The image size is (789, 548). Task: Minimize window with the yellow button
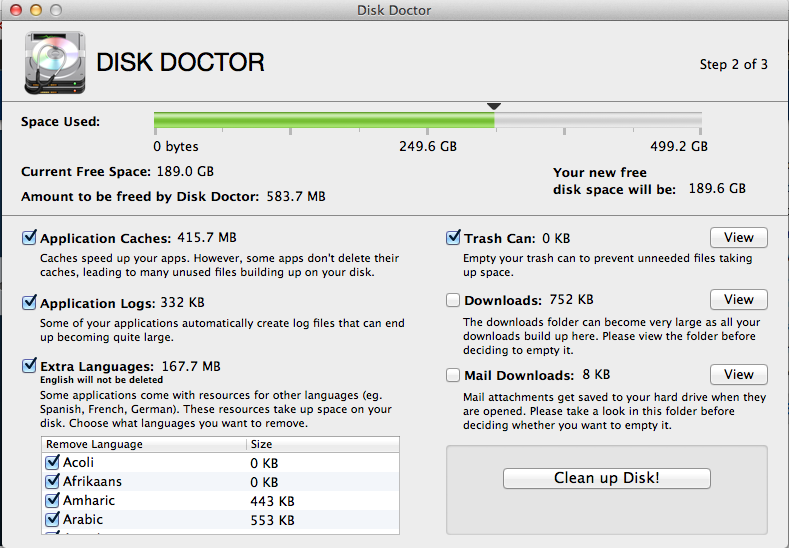[x=36, y=10]
